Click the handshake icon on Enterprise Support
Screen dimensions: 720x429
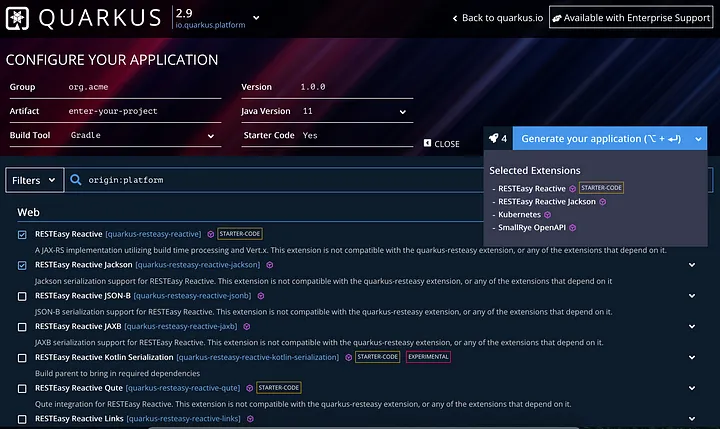[557, 18]
